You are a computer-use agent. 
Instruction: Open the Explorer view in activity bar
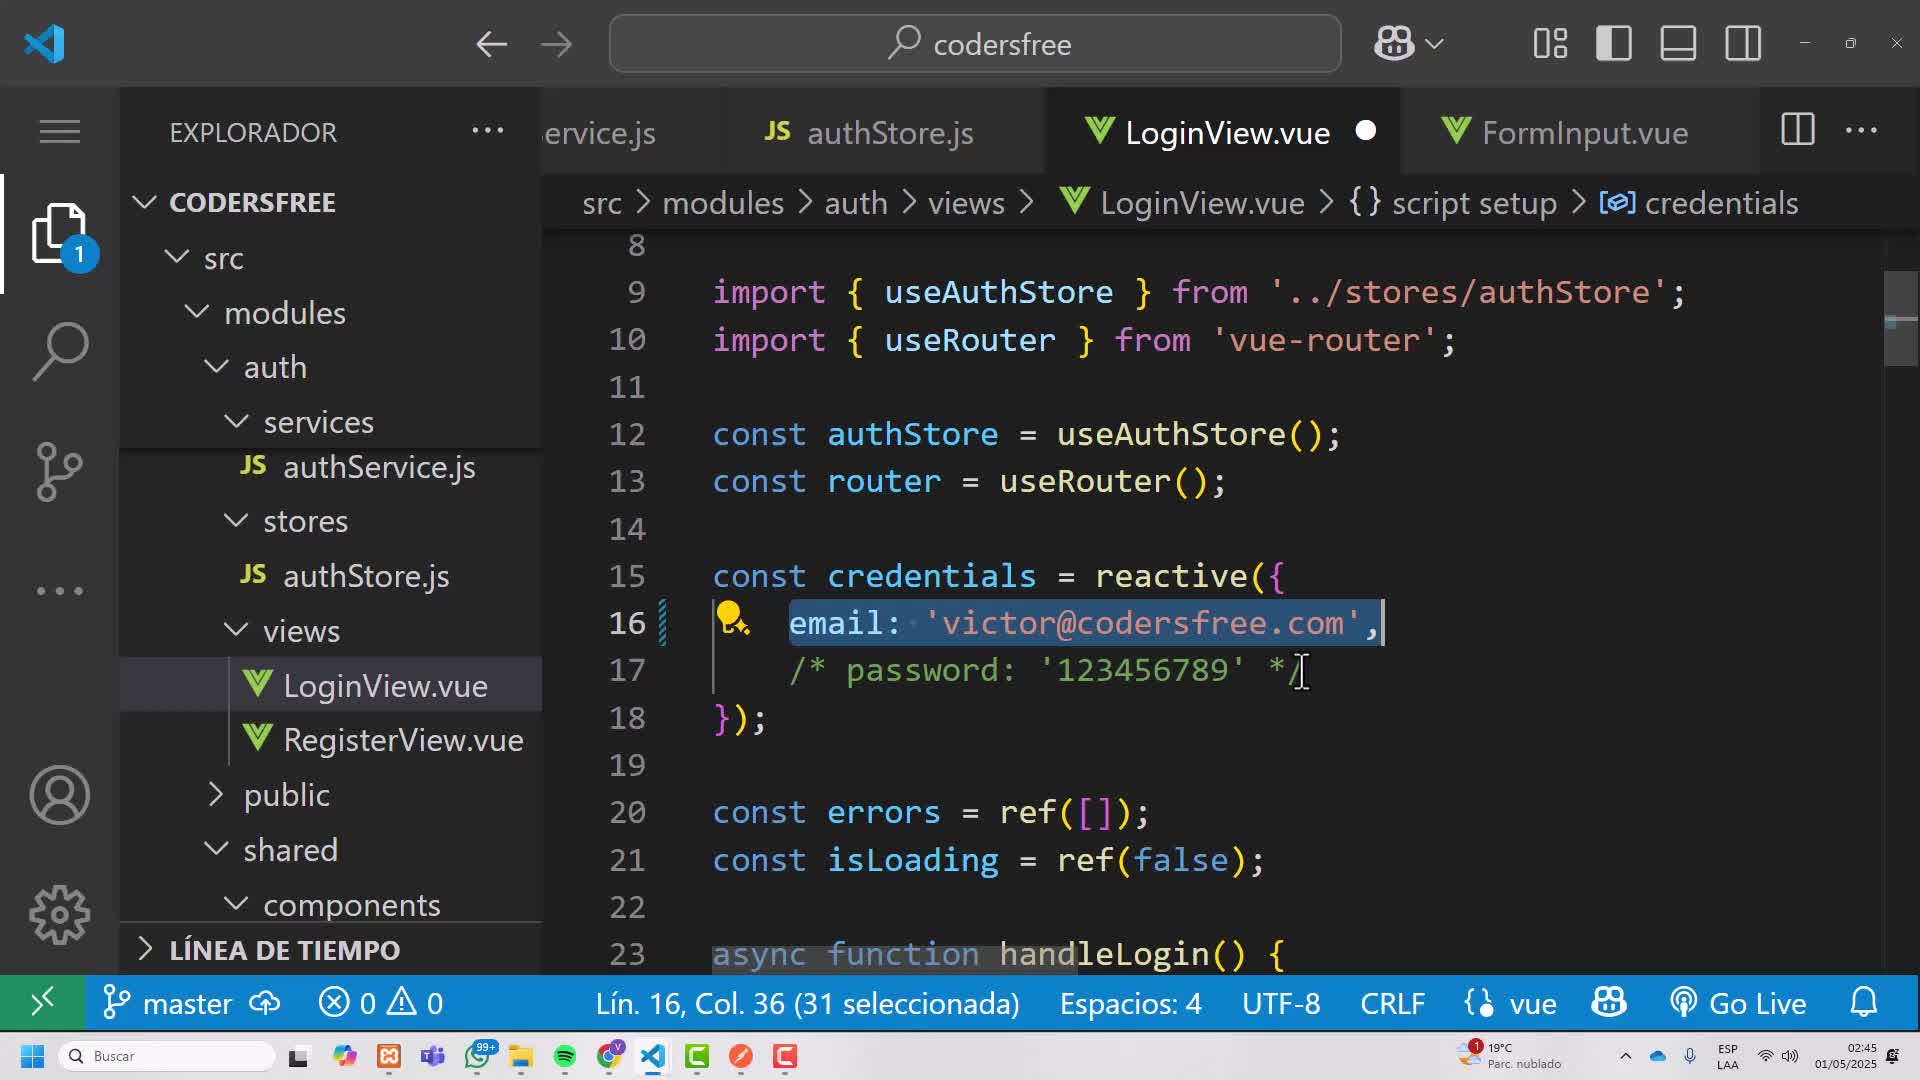[60, 234]
